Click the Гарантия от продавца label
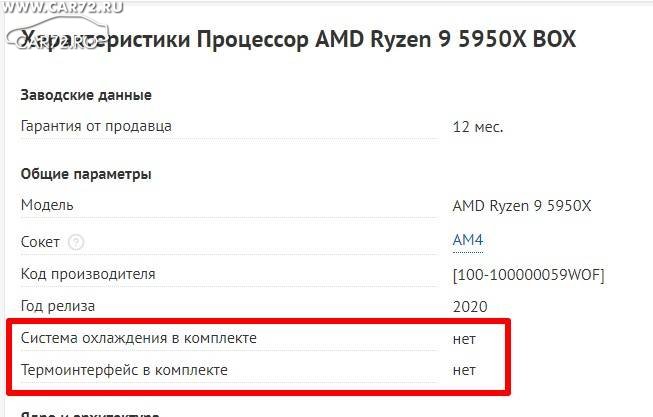Viewport: 653px width, 417px height. (96, 126)
